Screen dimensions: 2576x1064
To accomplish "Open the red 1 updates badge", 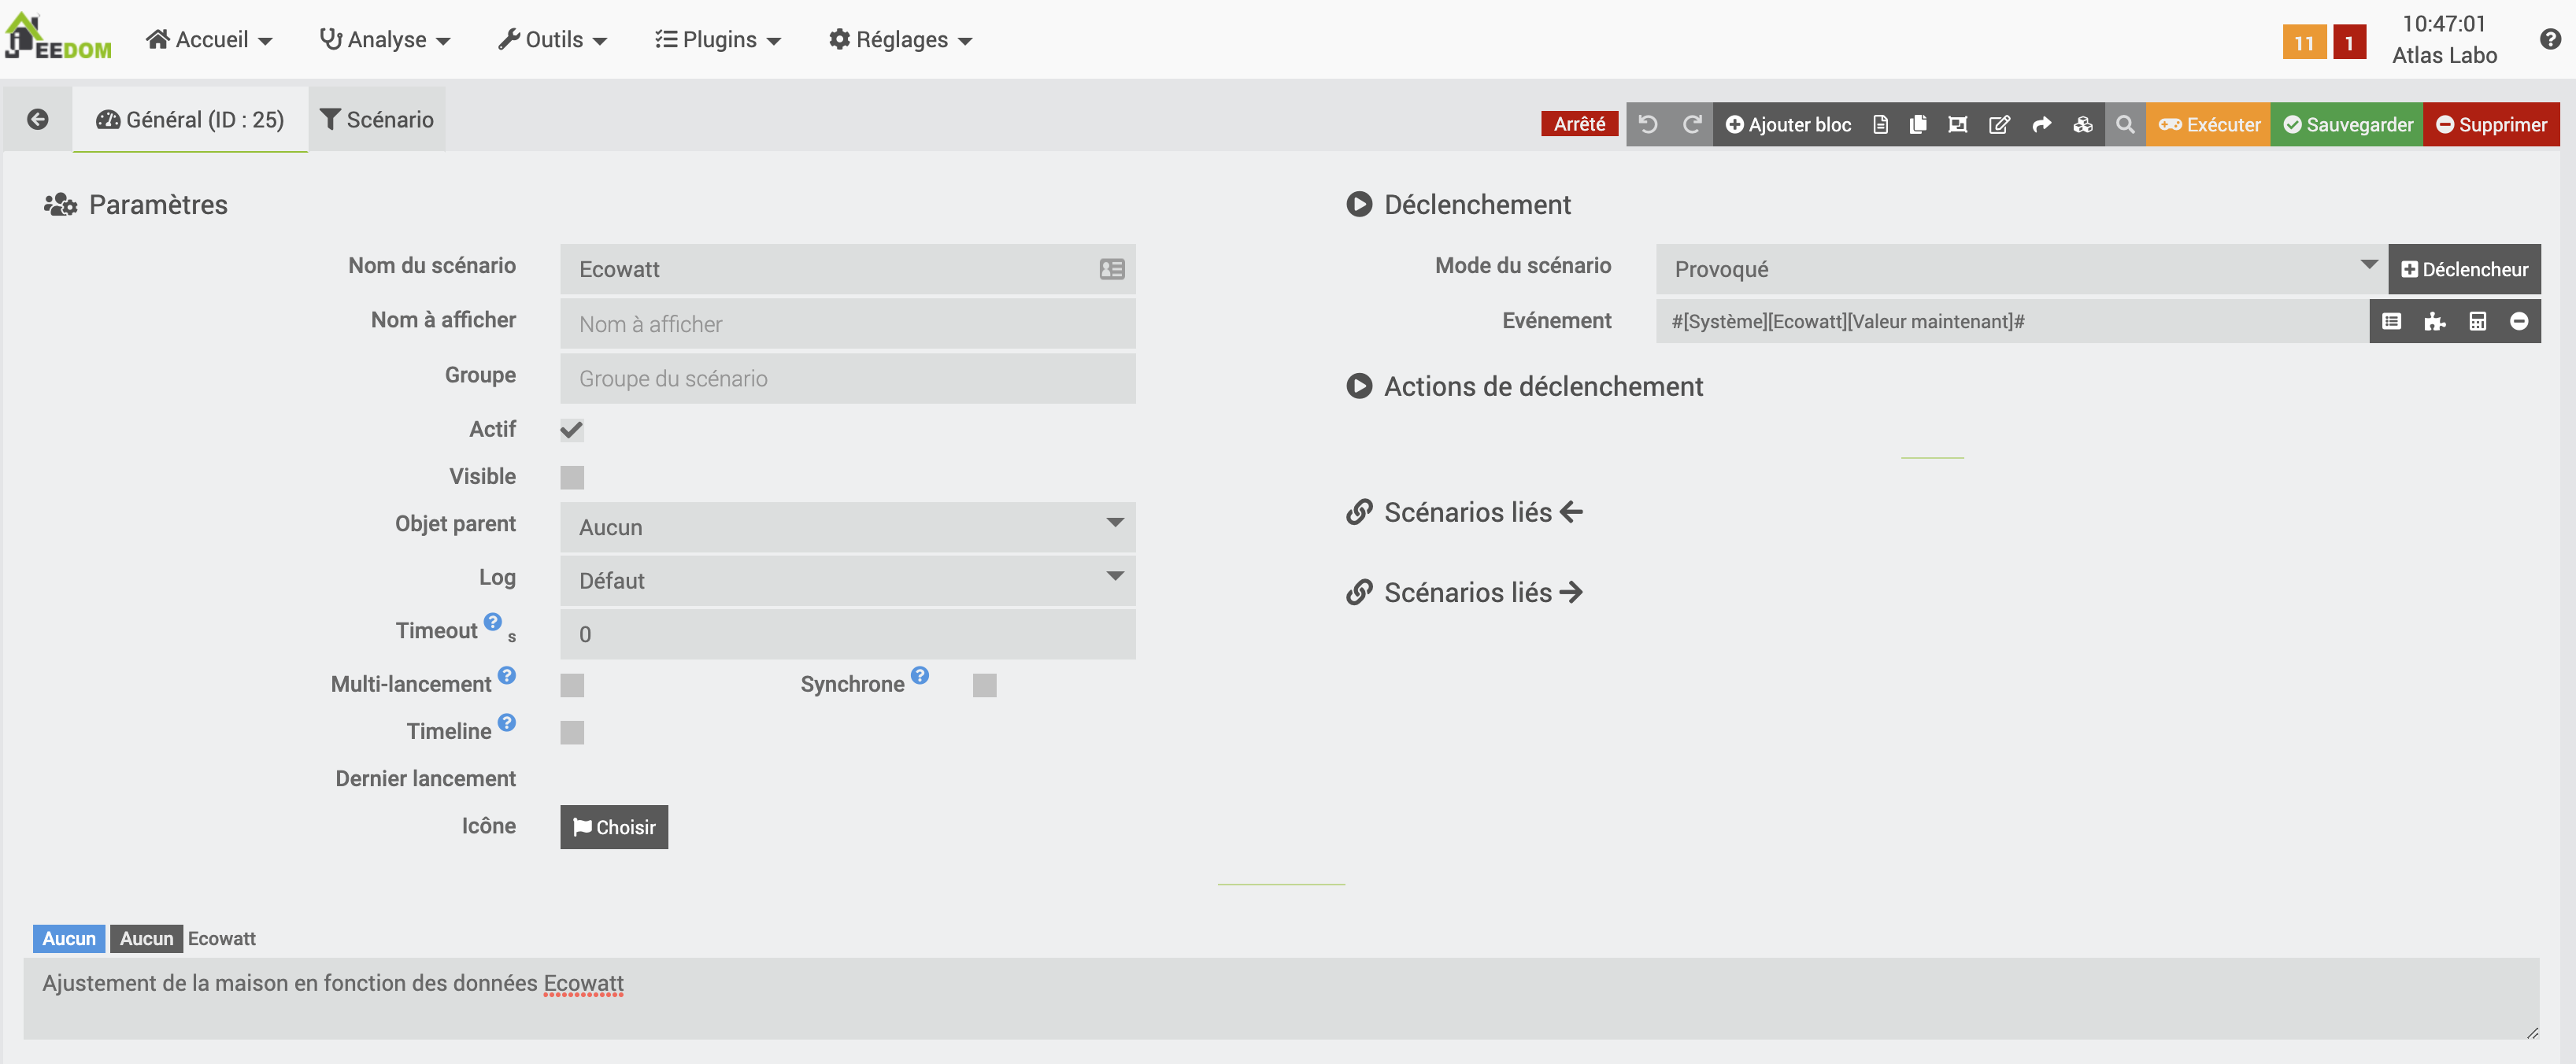I will click(2349, 42).
